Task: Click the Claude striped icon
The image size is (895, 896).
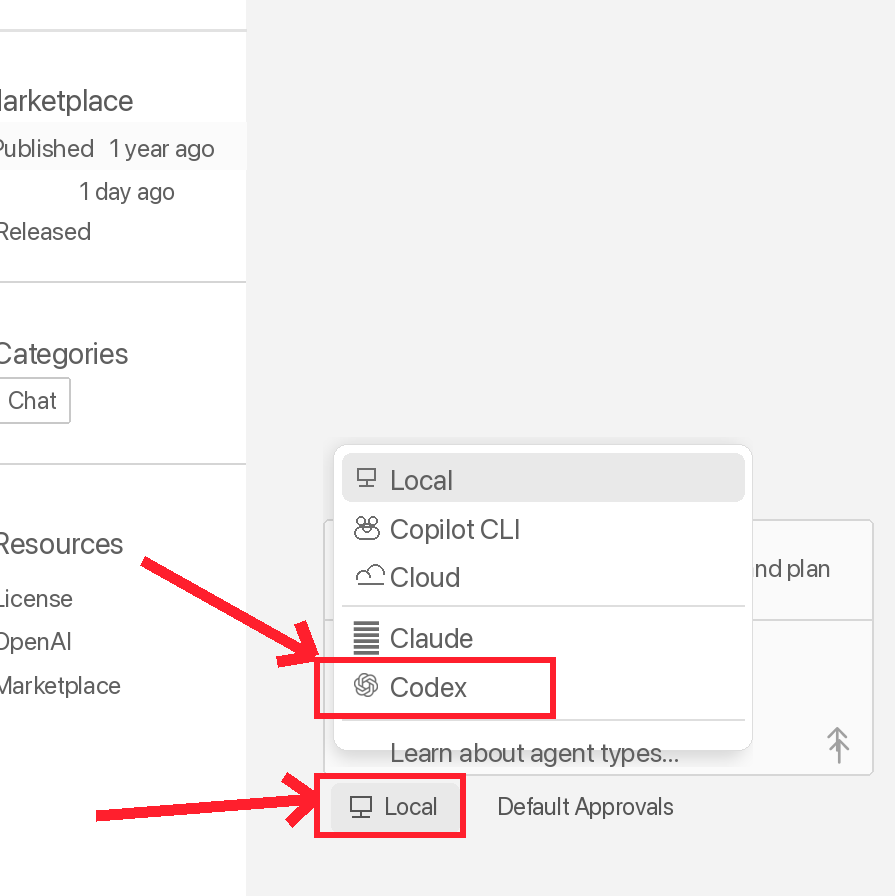Action: pyautogui.click(x=366, y=638)
